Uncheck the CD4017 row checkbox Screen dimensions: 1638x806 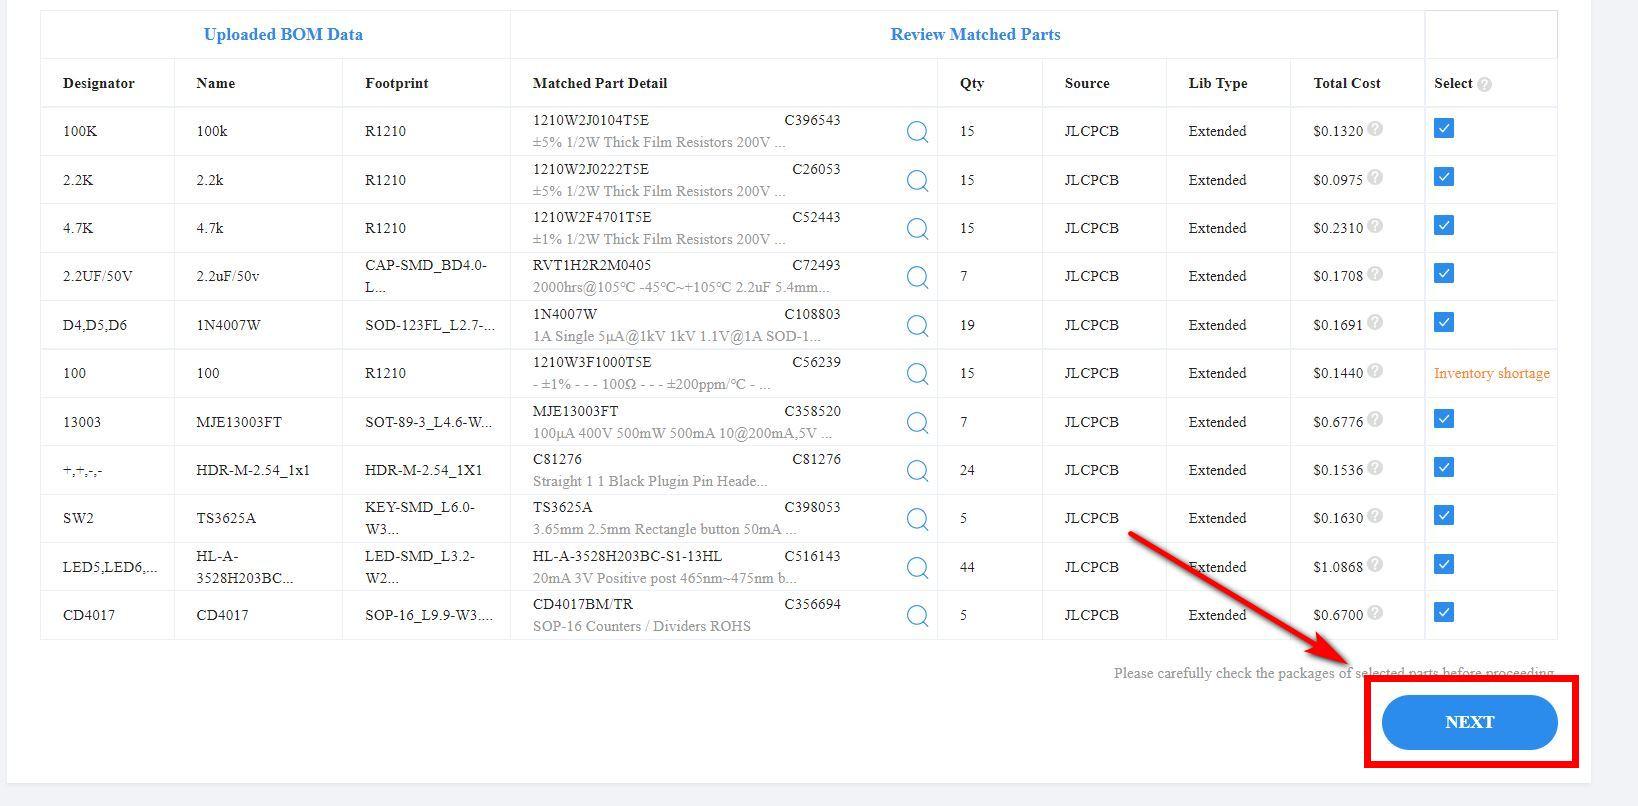point(1443,612)
